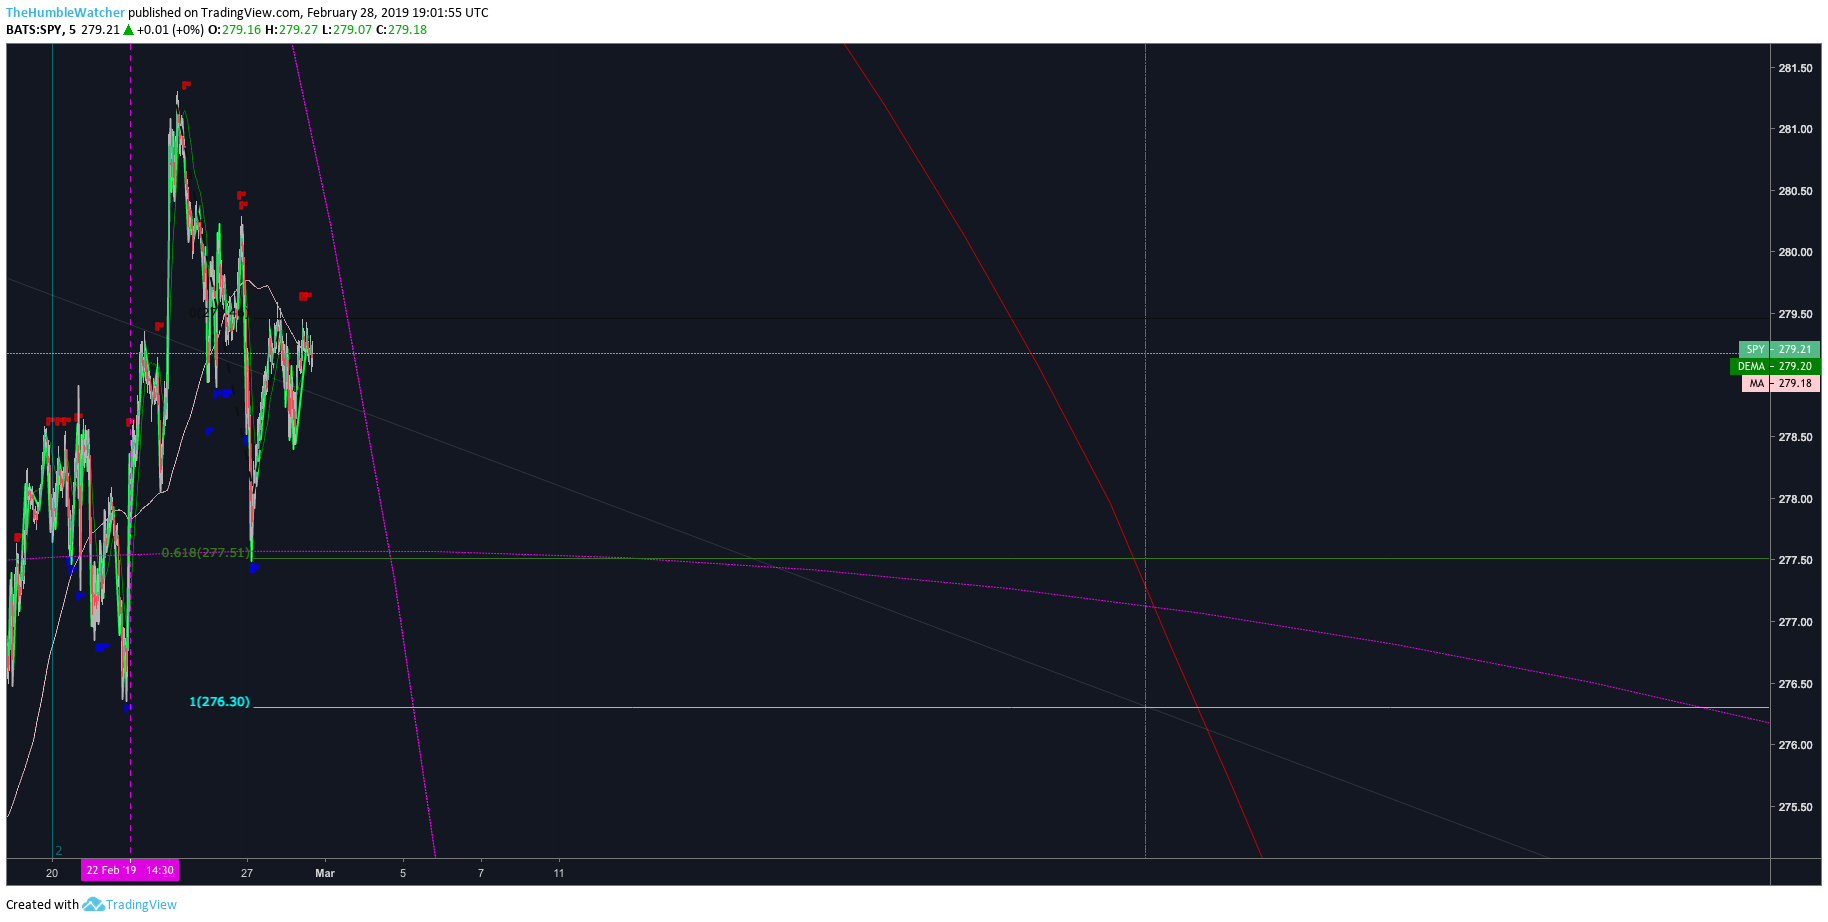Click the red flag marker at chart peak
1828x922 pixels.
[x=186, y=85]
